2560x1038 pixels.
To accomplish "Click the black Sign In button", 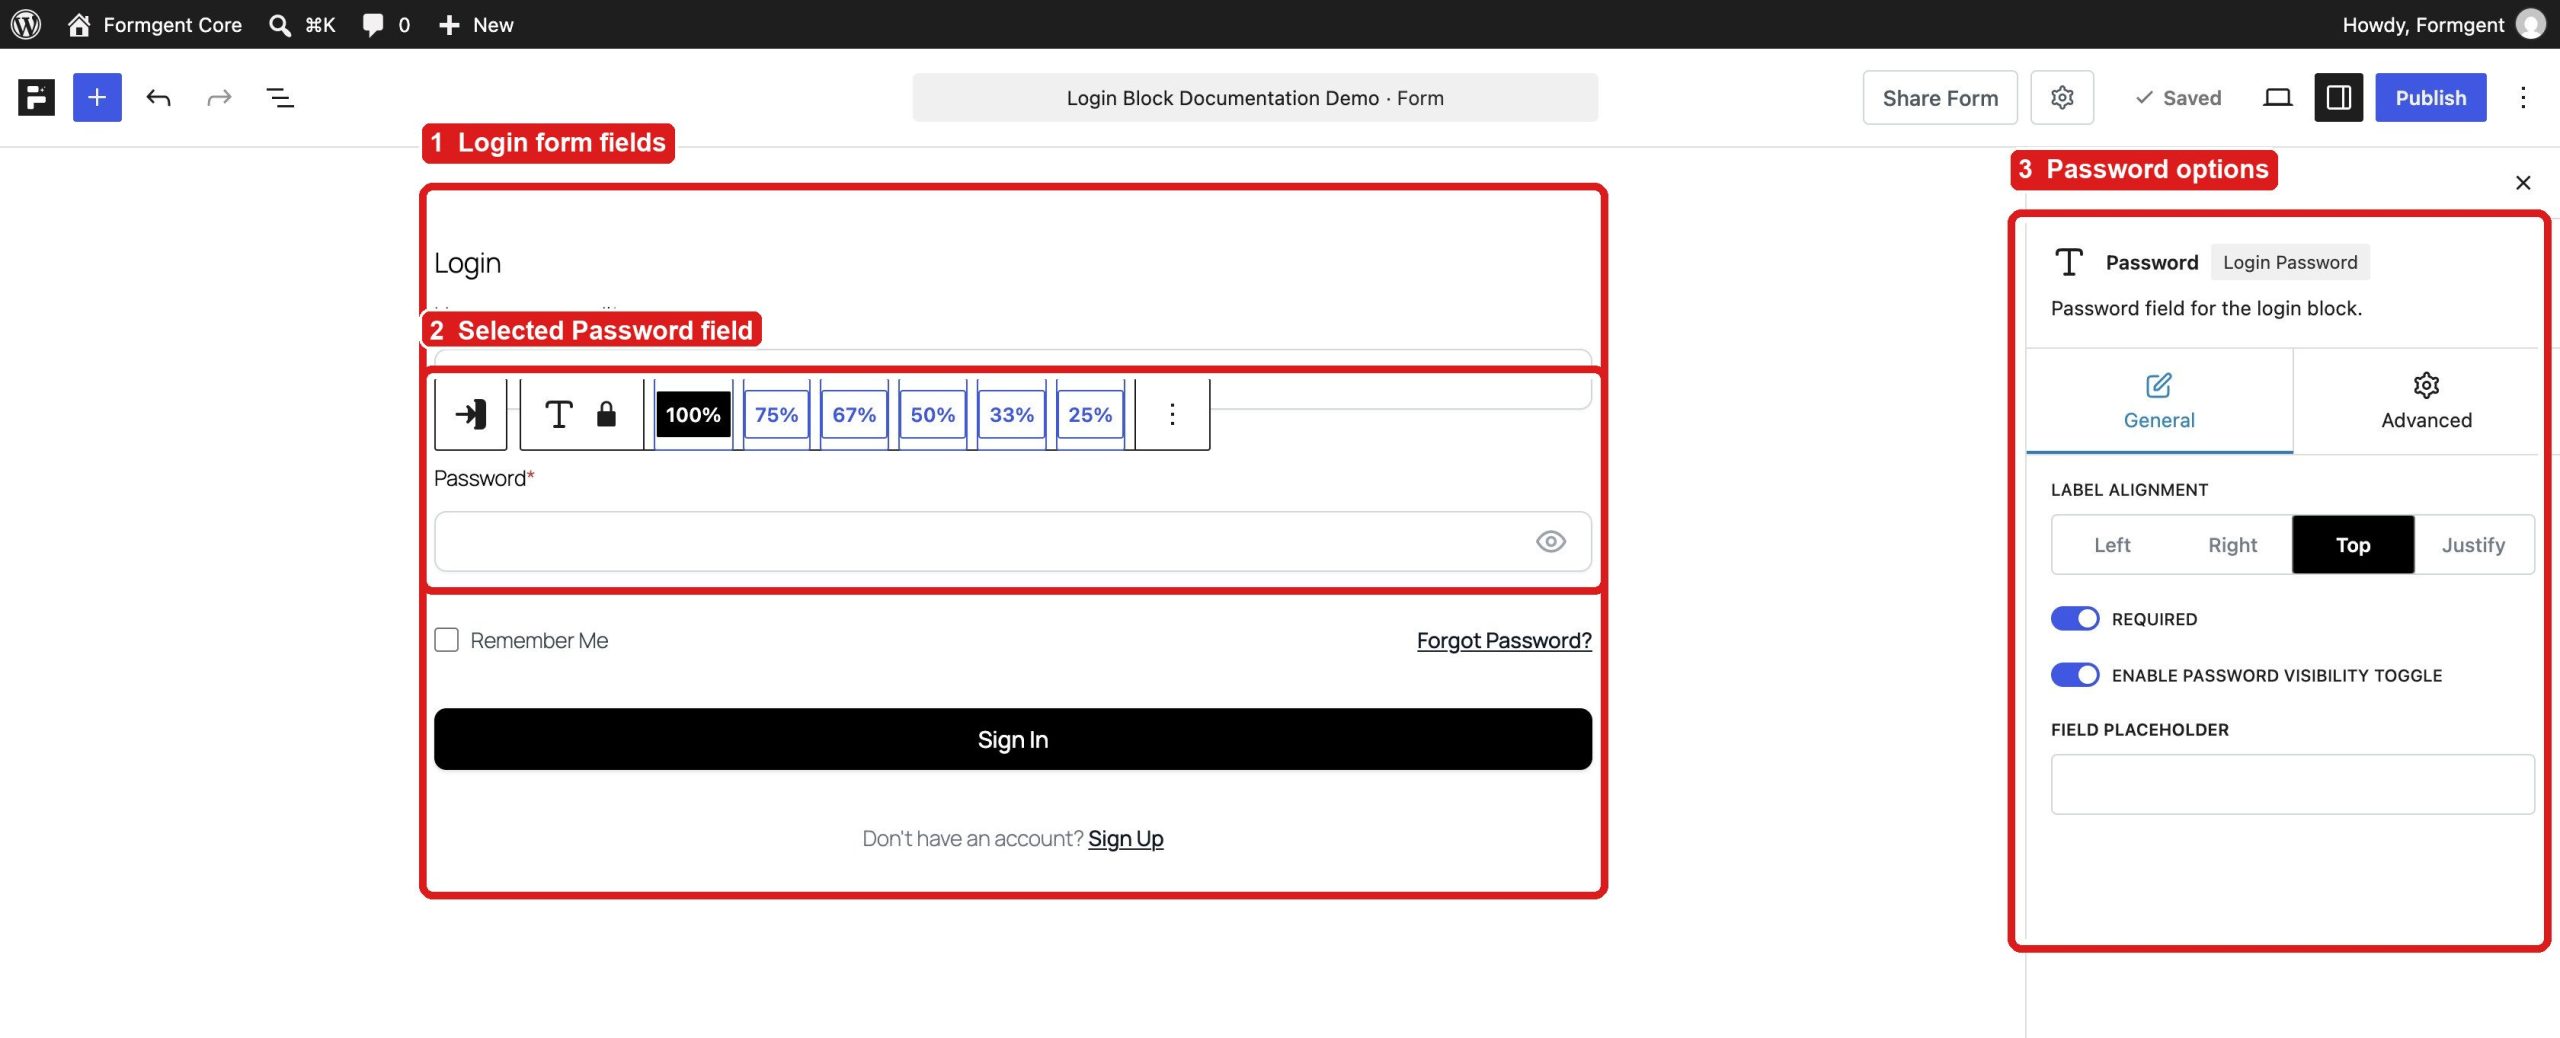I will pyautogui.click(x=1012, y=739).
